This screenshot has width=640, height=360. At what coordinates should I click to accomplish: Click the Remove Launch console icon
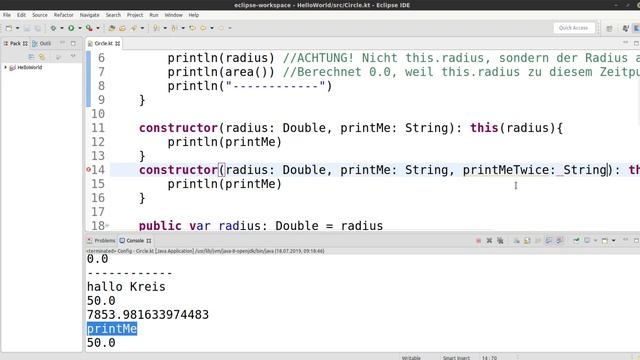pos(489,241)
